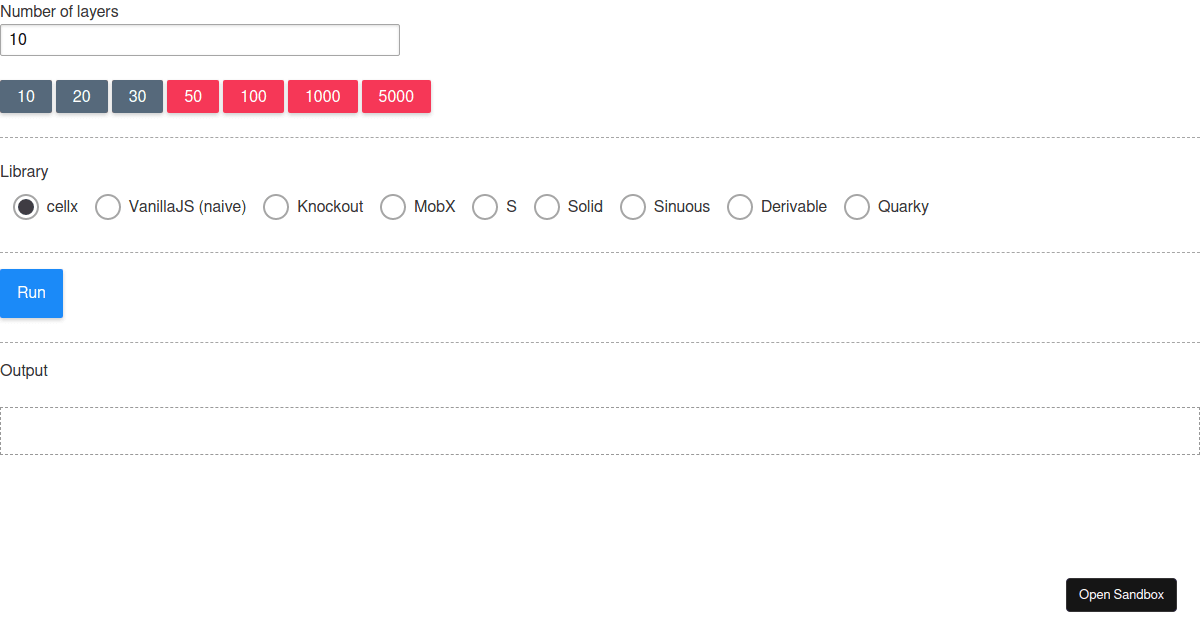
Task: Set layer count using the 10 preset
Action: (26, 96)
